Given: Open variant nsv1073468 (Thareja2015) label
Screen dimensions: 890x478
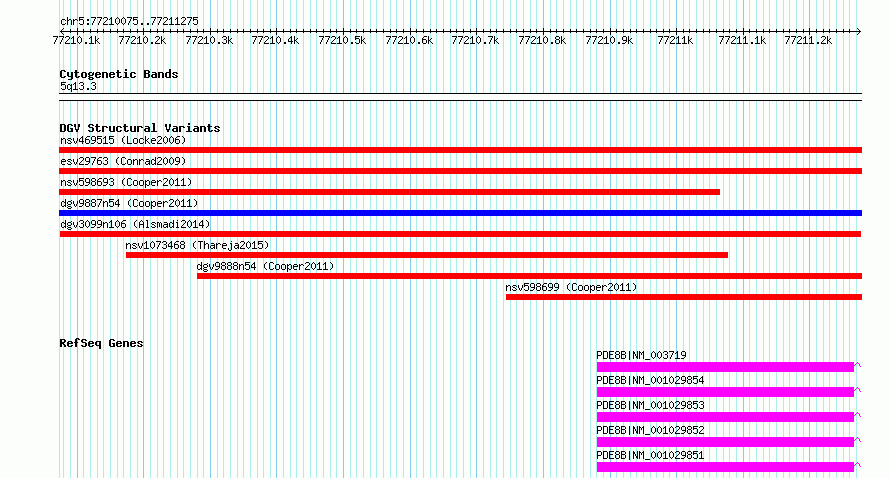Looking at the screenshot, I should pyautogui.click(x=198, y=245).
